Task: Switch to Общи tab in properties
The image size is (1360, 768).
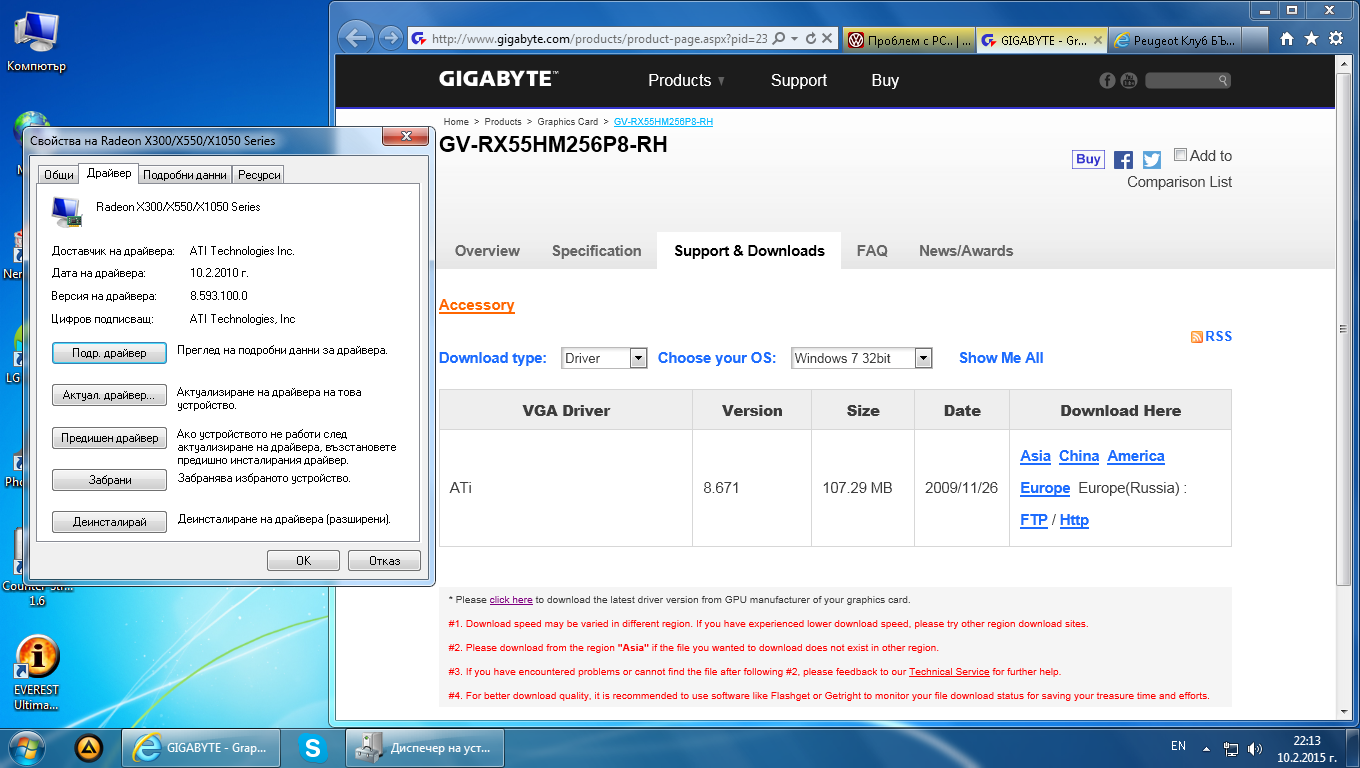Action: pyautogui.click(x=59, y=175)
